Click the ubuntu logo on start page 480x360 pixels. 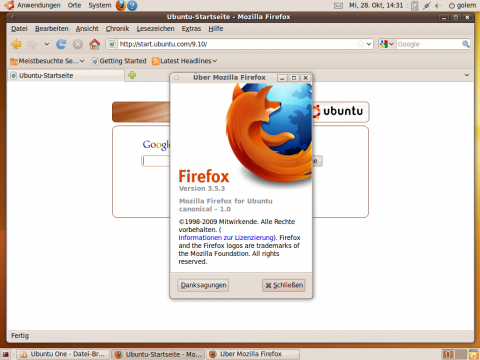click(339, 111)
